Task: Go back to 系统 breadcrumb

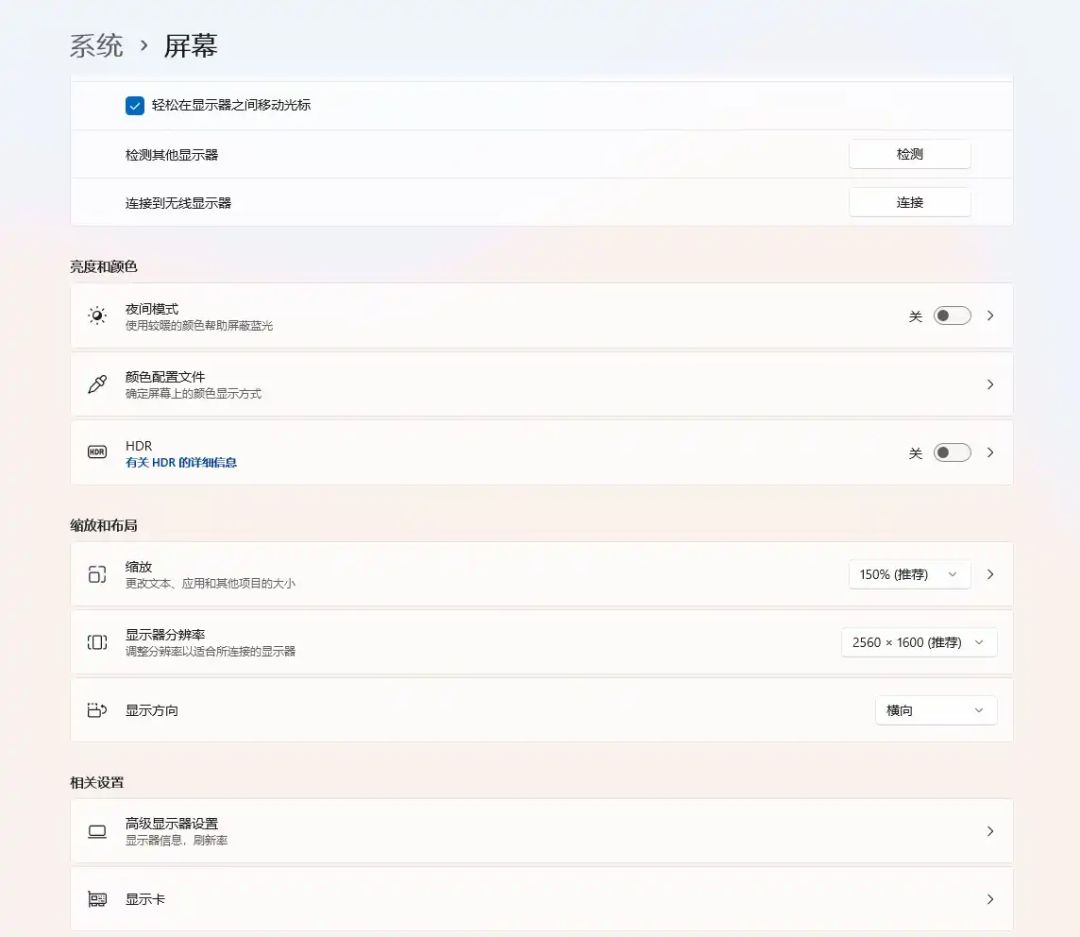Action: point(96,46)
